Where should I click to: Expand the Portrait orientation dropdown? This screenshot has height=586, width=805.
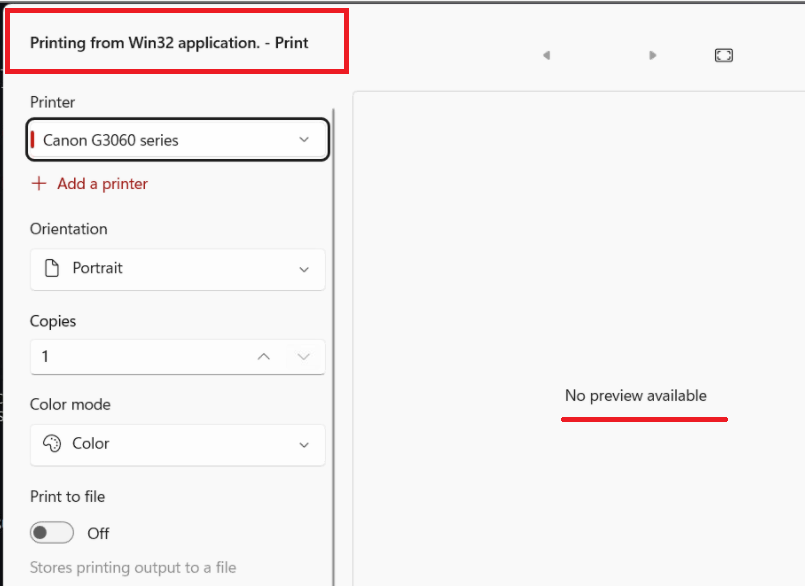click(178, 269)
